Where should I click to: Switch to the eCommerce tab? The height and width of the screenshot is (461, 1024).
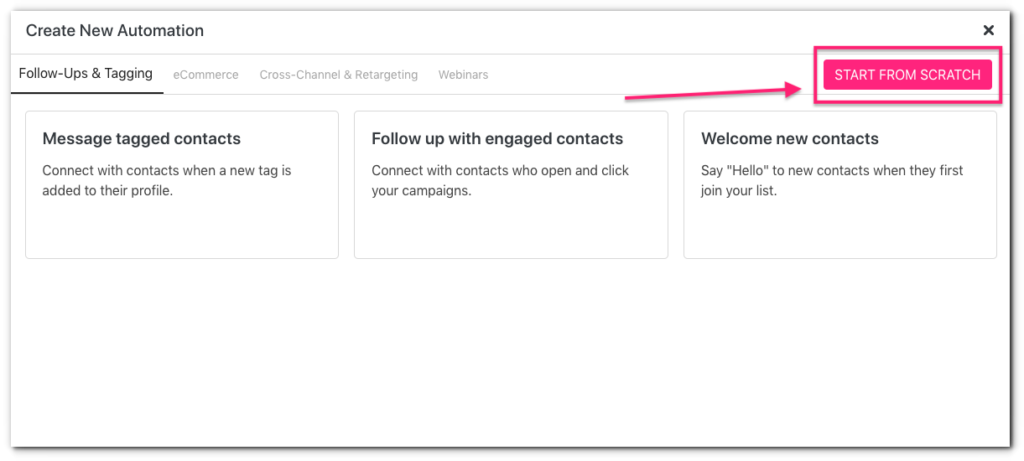pyautogui.click(x=206, y=74)
